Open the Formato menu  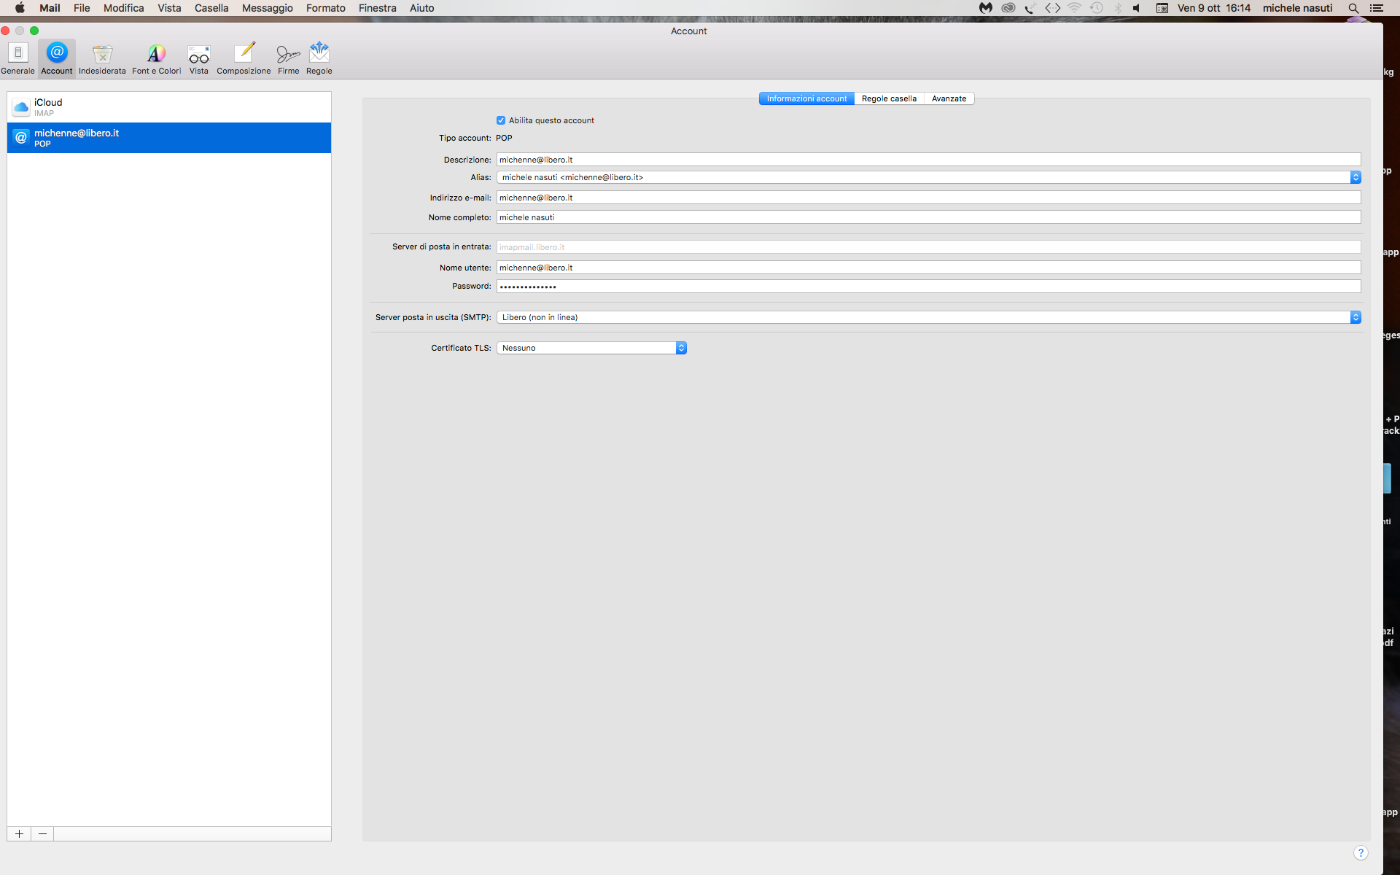[x=326, y=8]
